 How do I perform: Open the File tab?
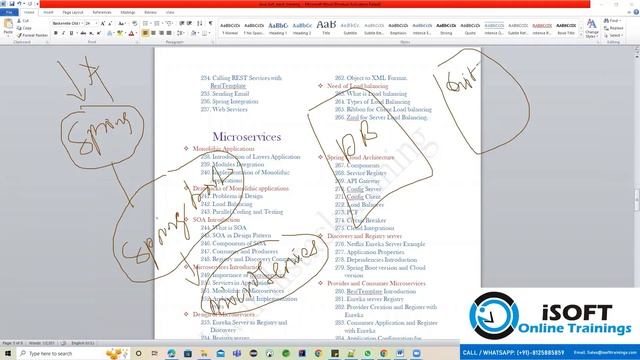pyautogui.click(x=9, y=13)
